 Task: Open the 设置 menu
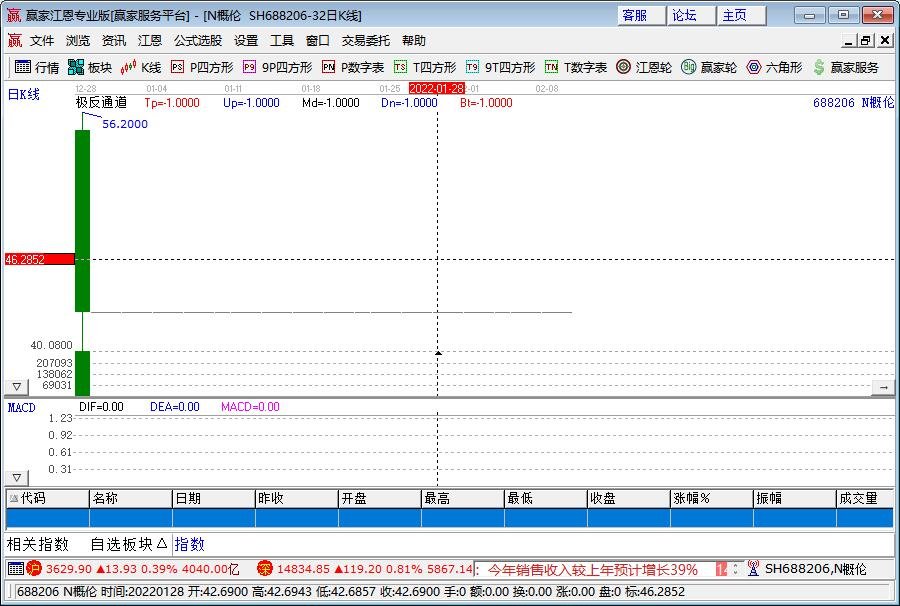(246, 40)
